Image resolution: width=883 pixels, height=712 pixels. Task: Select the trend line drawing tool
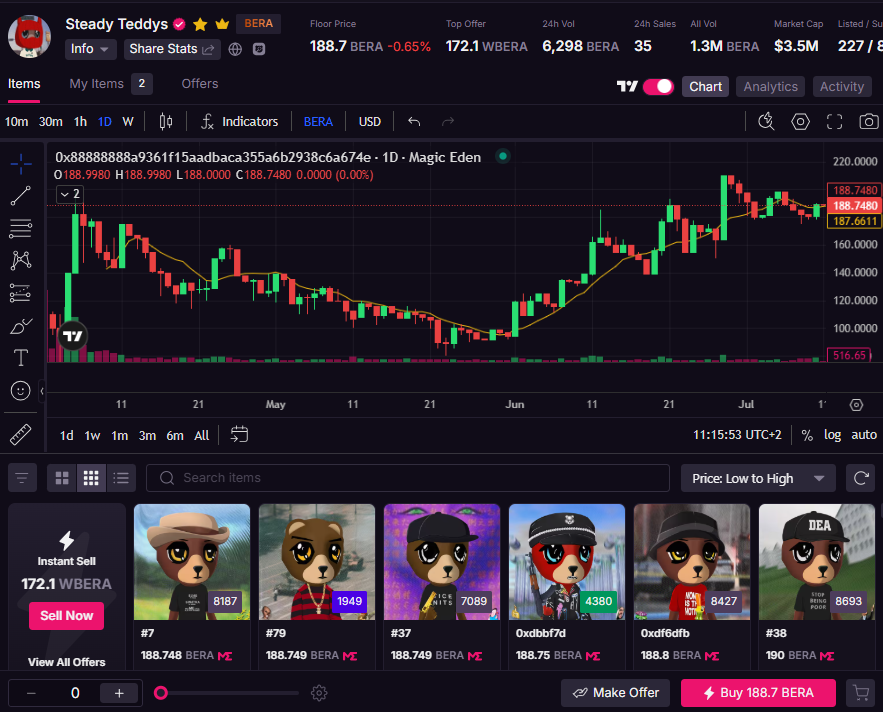pos(21,196)
